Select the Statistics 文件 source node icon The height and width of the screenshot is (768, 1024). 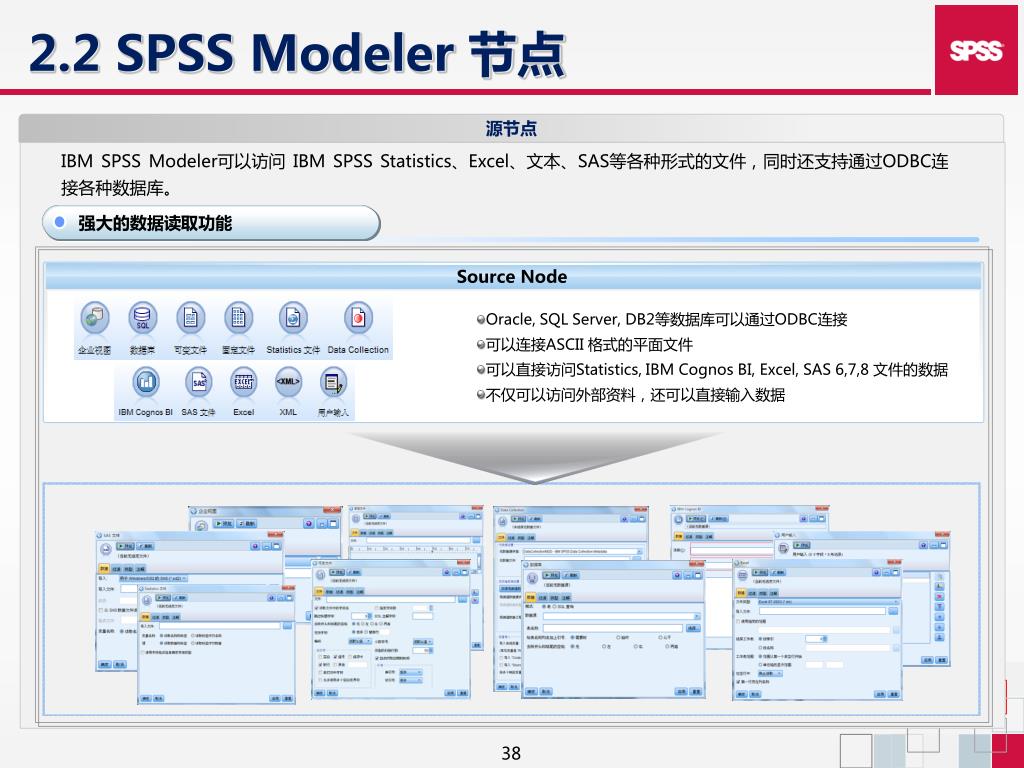(293, 318)
